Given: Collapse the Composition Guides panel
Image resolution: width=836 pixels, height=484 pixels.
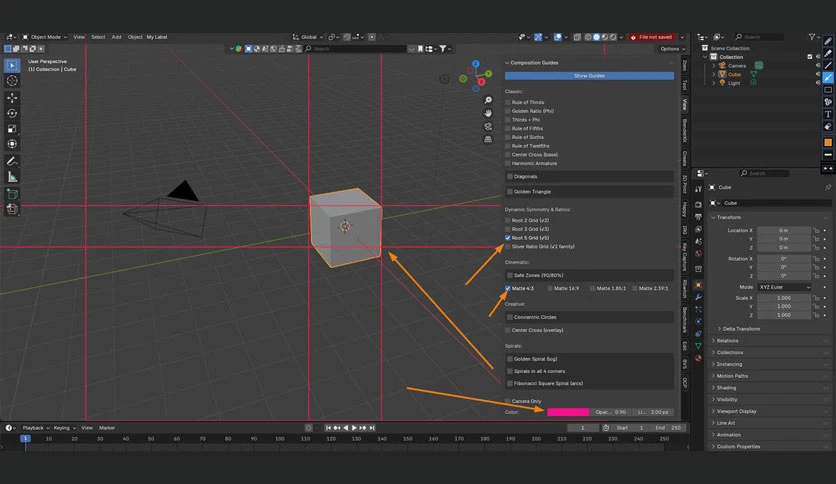Looking at the screenshot, I should coord(507,63).
